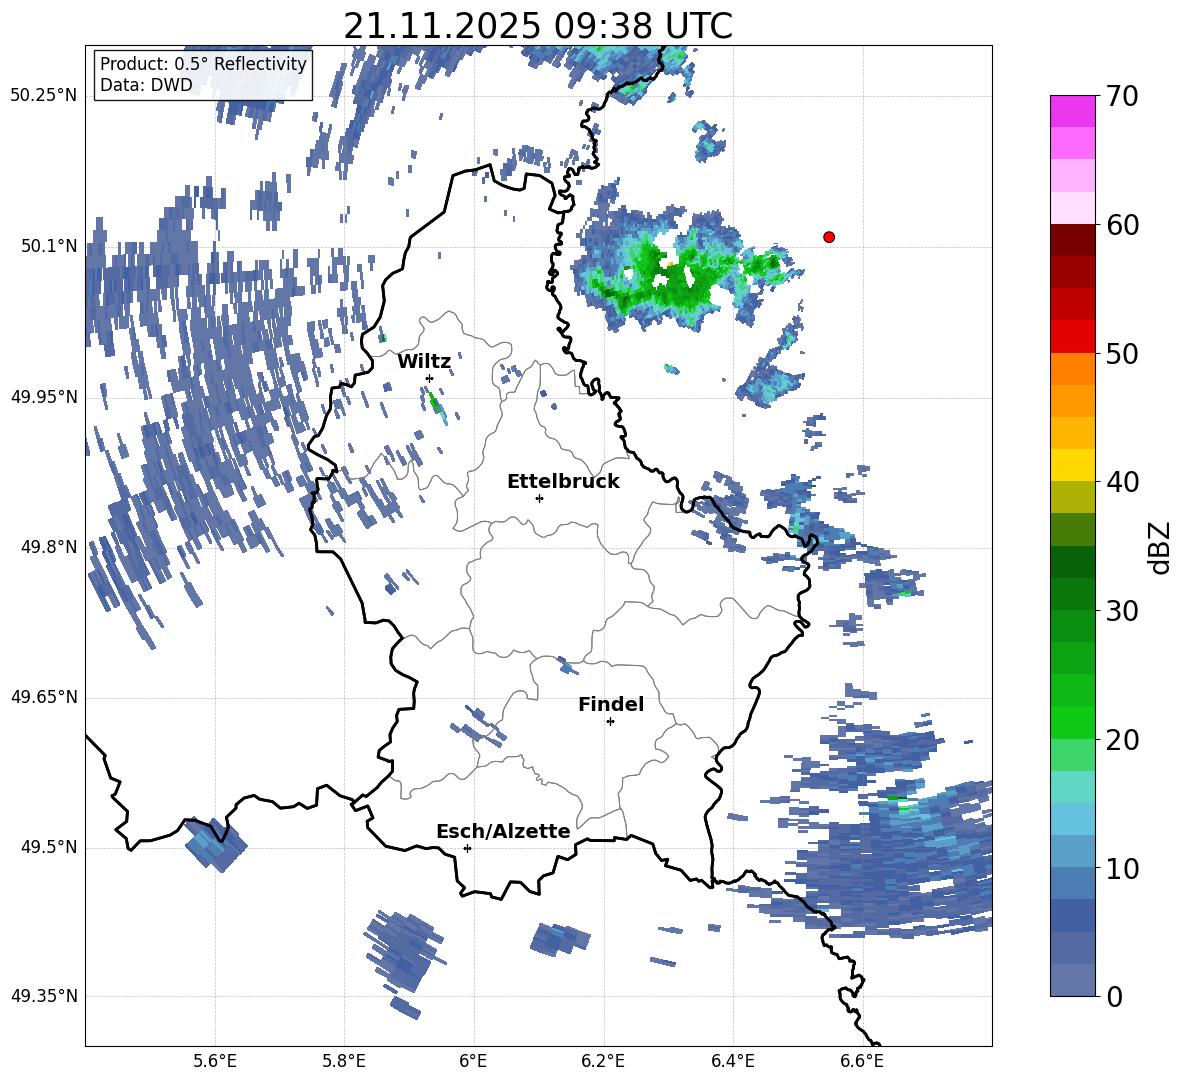The image size is (1184, 1081).
Task: Click the 5.6°E longitude tick label
Action: coord(214,1061)
